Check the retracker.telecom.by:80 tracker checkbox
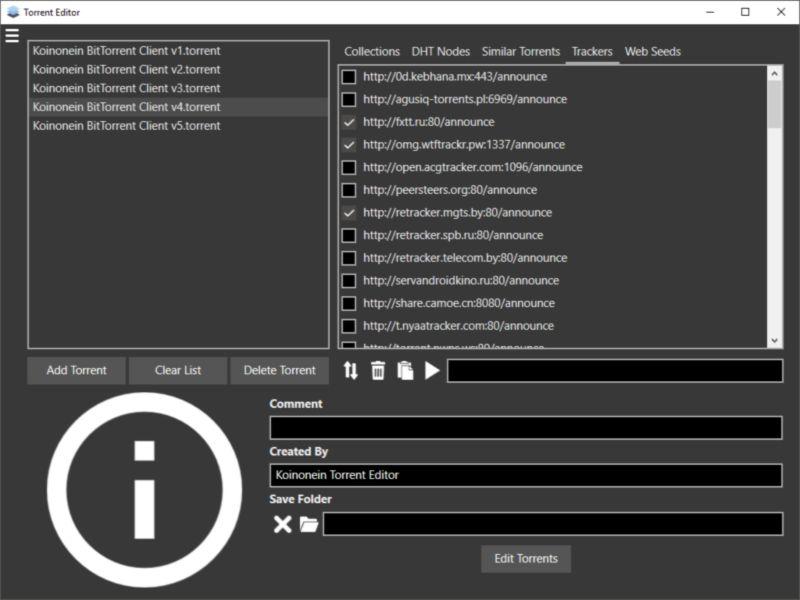Image resolution: width=800 pixels, height=600 pixels. pyautogui.click(x=349, y=258)
